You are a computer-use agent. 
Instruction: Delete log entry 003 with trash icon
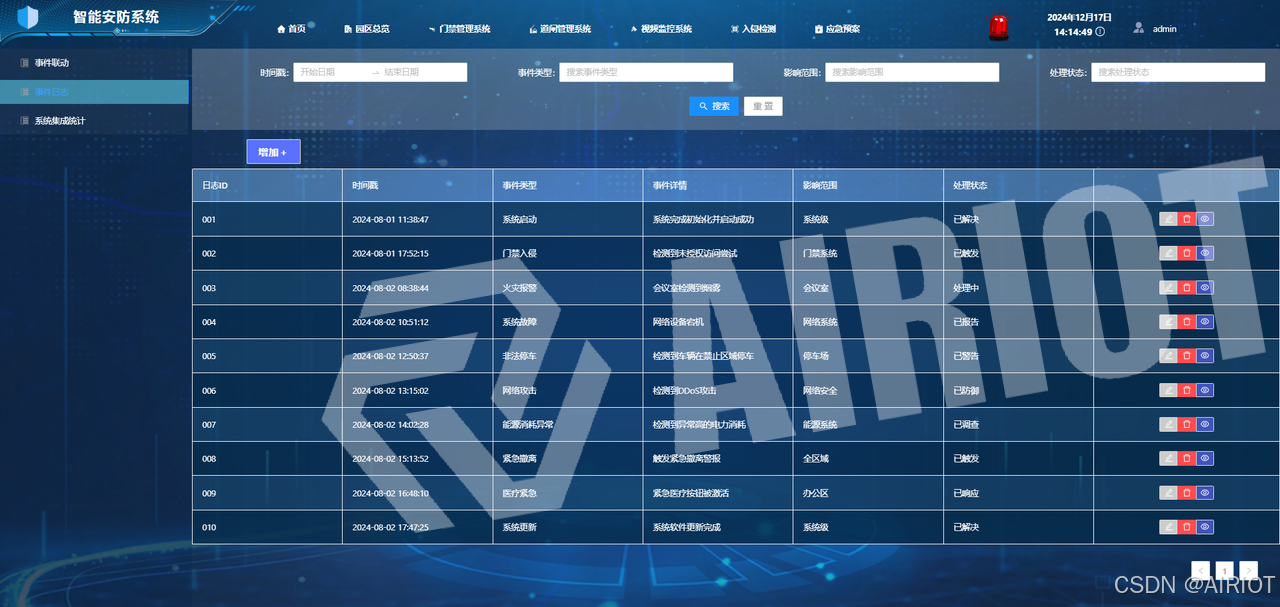1186,288
